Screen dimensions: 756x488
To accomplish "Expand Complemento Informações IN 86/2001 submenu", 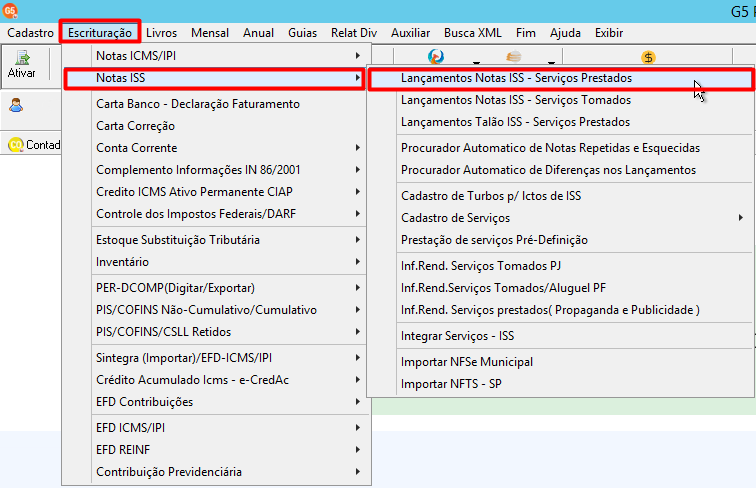I will (216, 170).
